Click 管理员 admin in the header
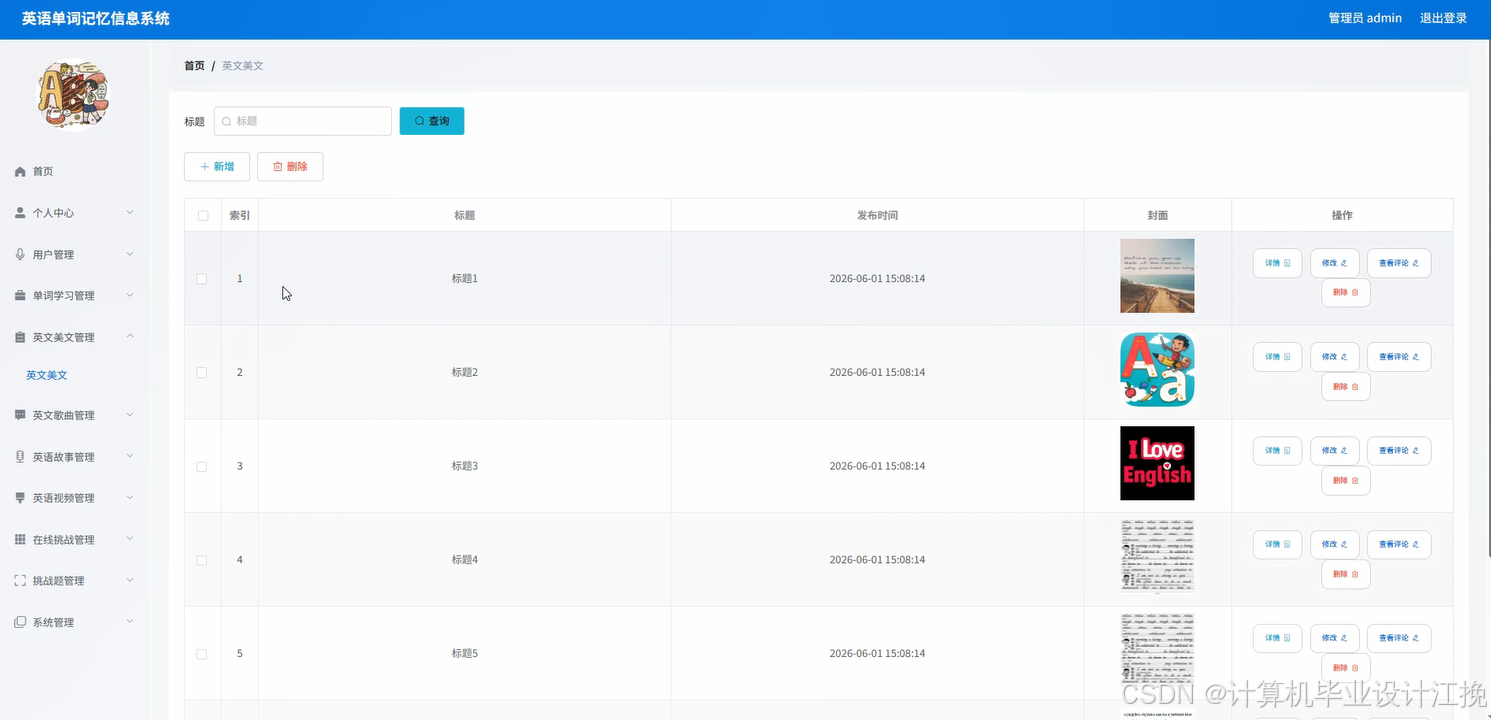Image resolution: width=1491 pixels, height=720 pixels. (1365, 18)
